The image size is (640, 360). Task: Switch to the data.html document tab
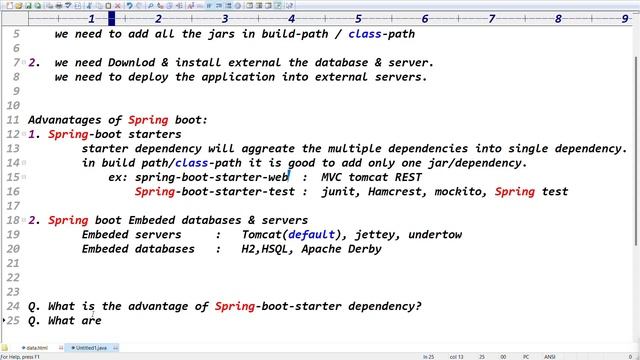coord(36,348)
